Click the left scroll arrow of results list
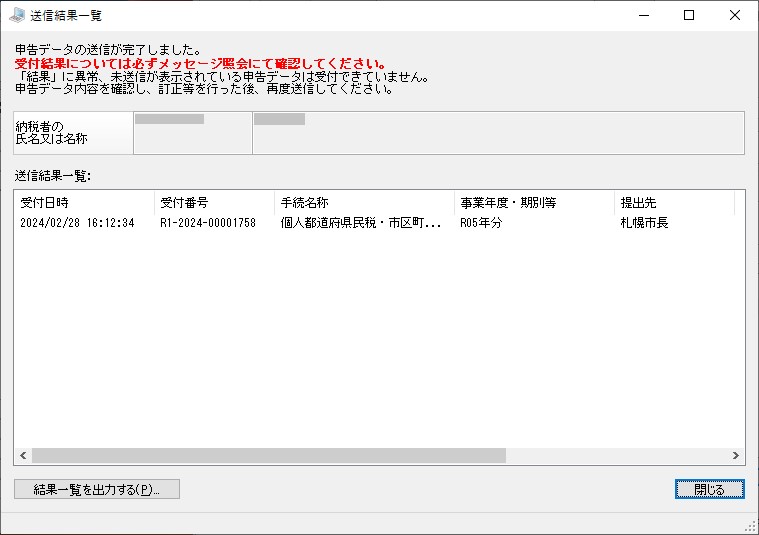 pyautogui.click(x=23, y=455)
